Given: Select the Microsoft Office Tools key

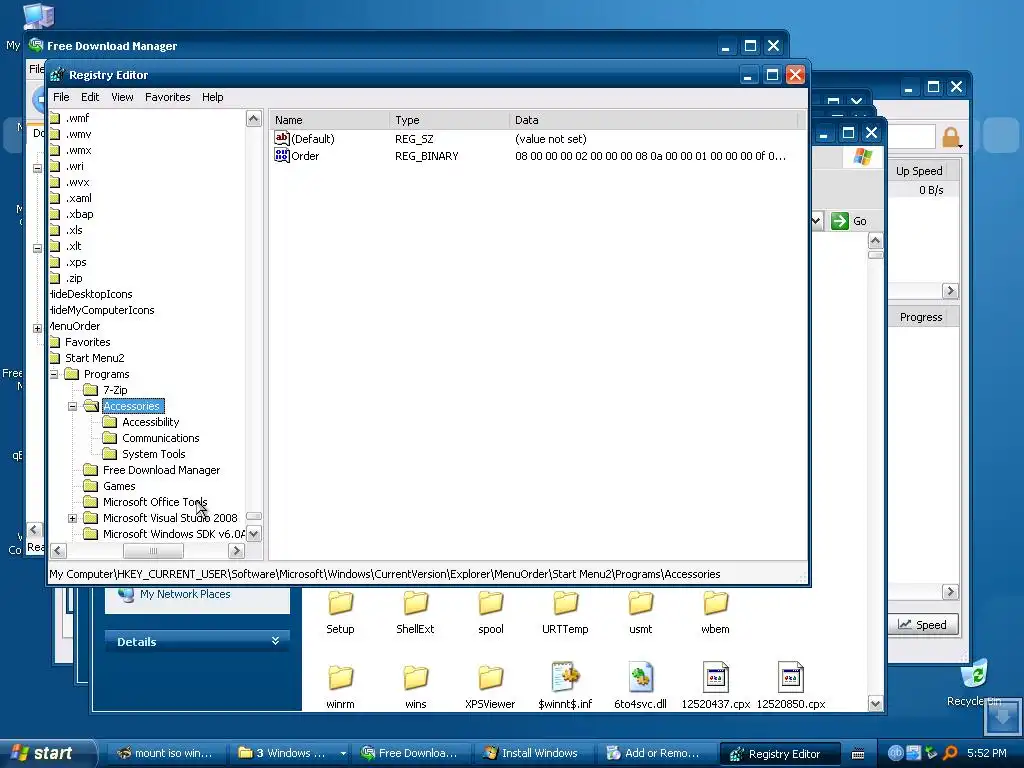Looking at the screenshot, I should pyautogui.click(x=155, y=502).
